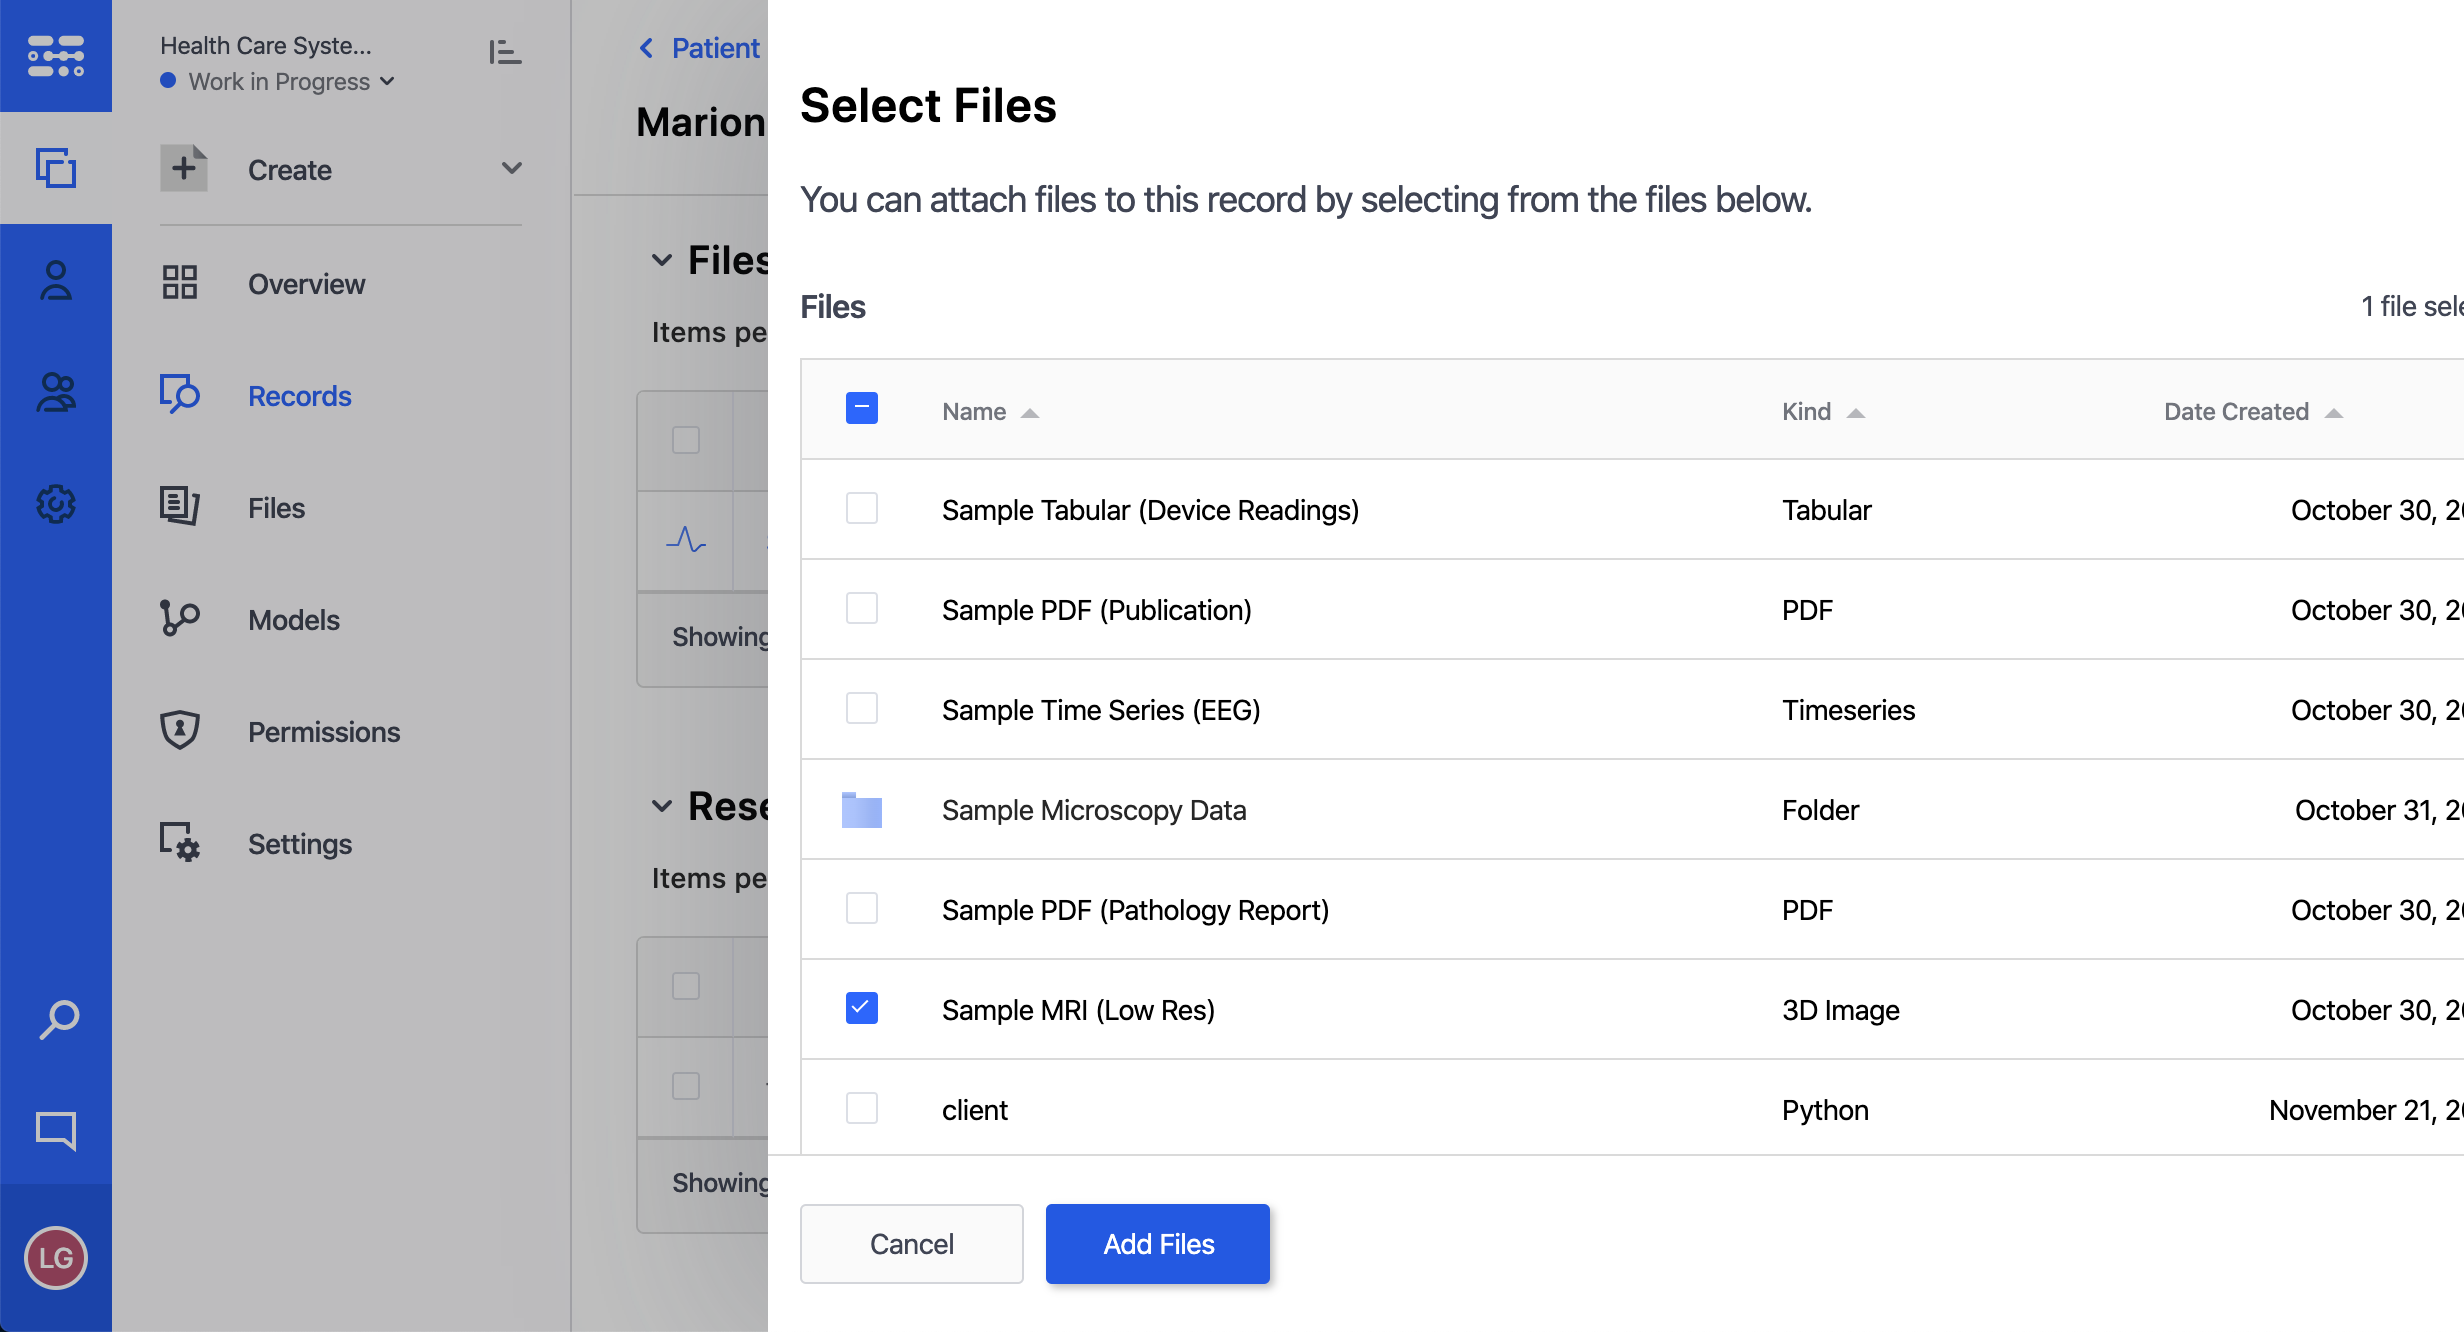Open the Sample Microscopy Data folder
Image resolution: width=2464 pixels, height=1332 pixels.
(x=1093, y=810)
